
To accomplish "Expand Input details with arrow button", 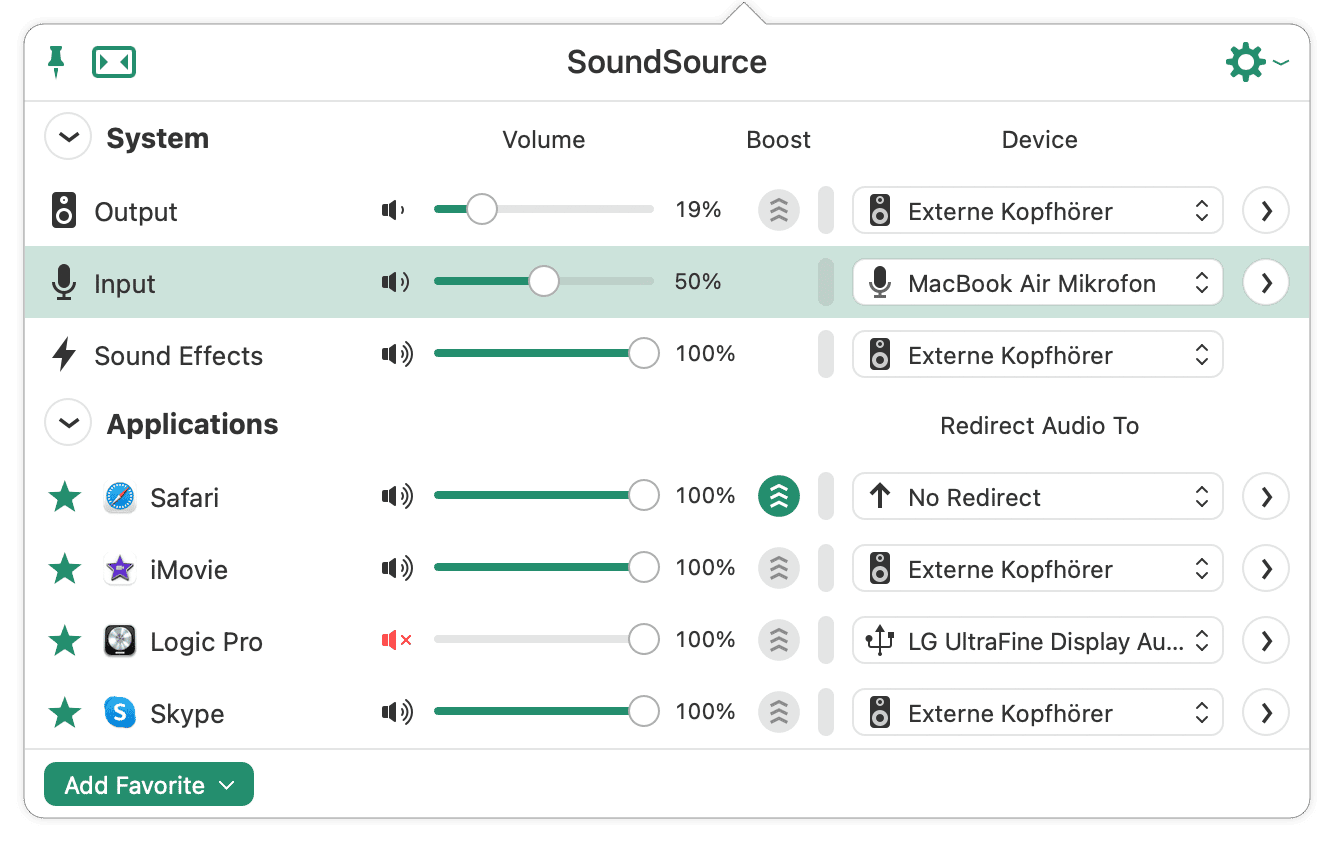I will (x=1266, y=283).
